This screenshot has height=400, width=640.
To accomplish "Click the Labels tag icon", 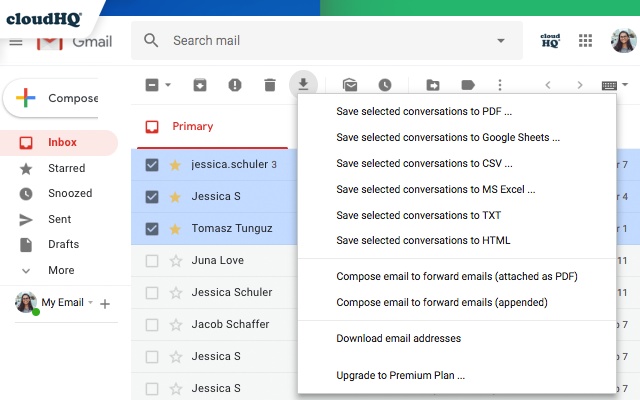I will pos(468,85).
